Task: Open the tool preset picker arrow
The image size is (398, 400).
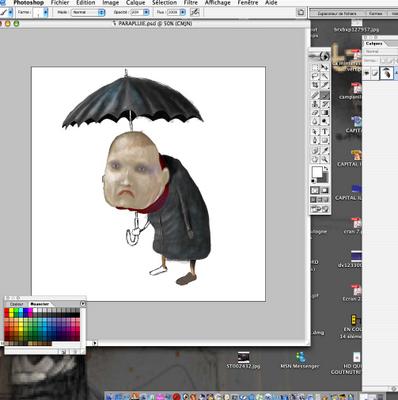Action: pyautogui.click(x=11, y=12)
